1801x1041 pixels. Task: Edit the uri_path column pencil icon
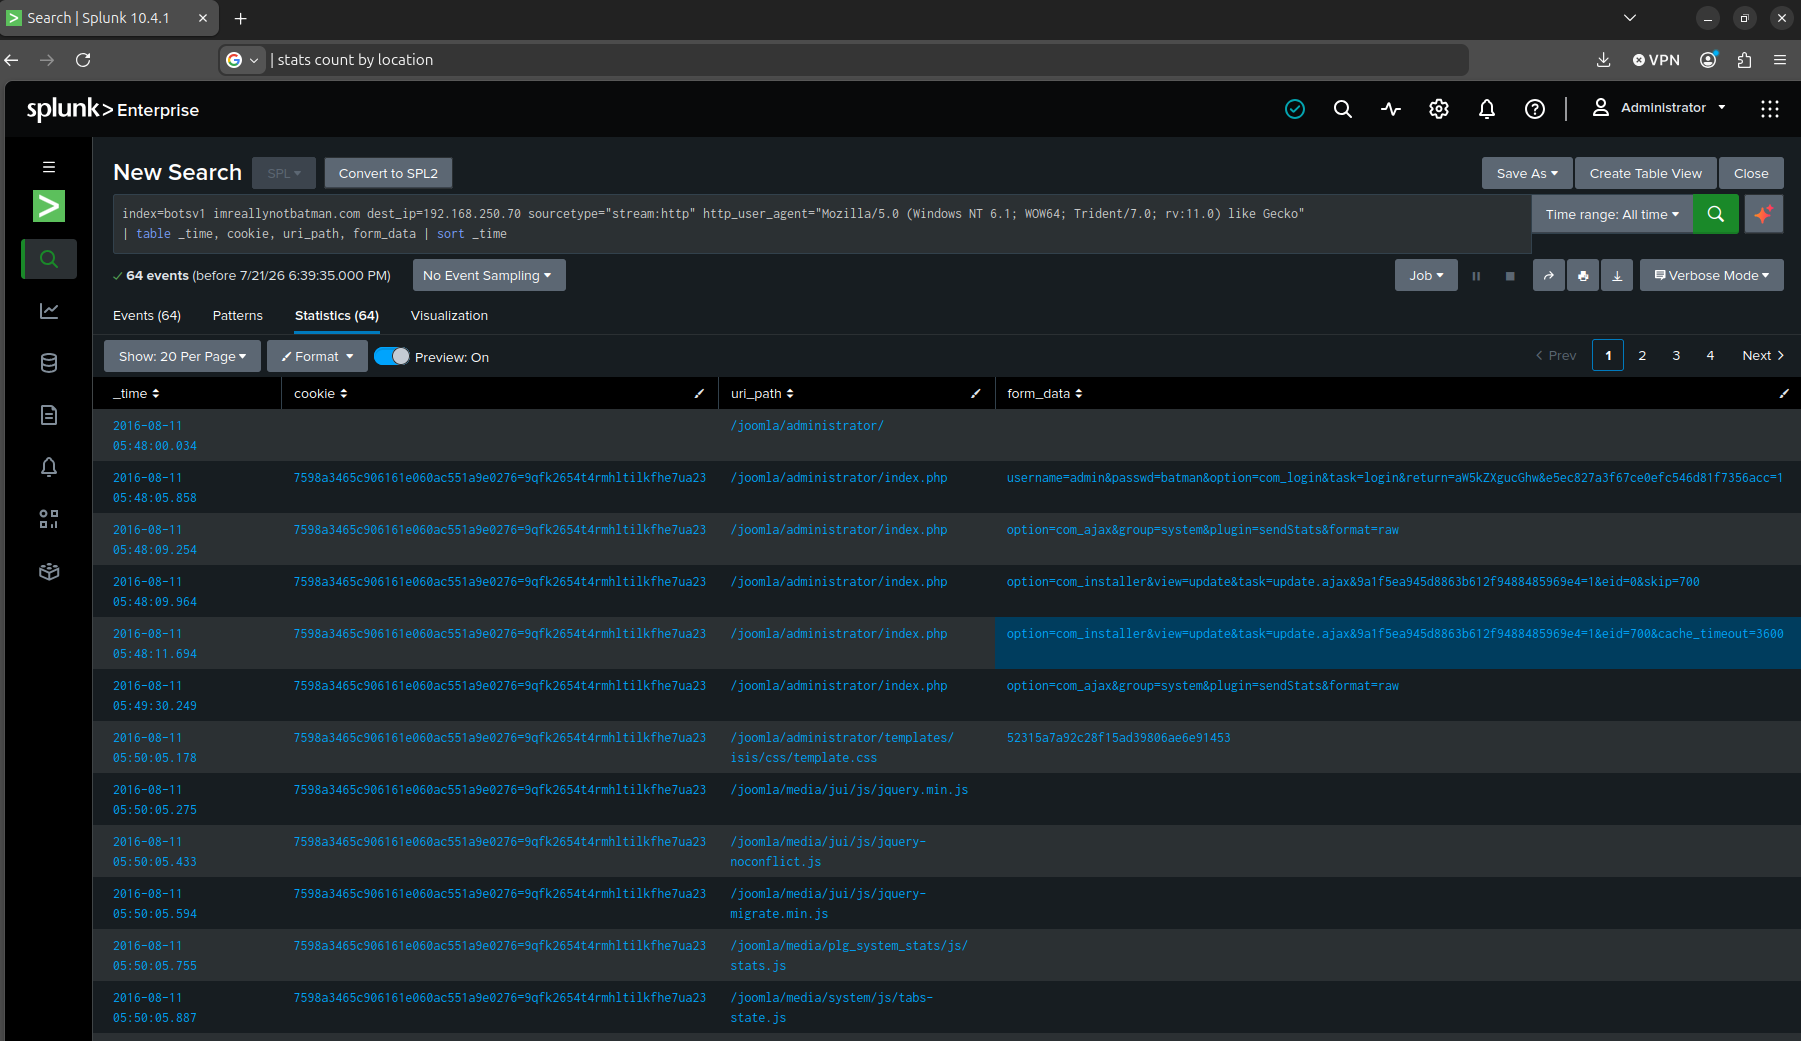(x=976, y=394)
